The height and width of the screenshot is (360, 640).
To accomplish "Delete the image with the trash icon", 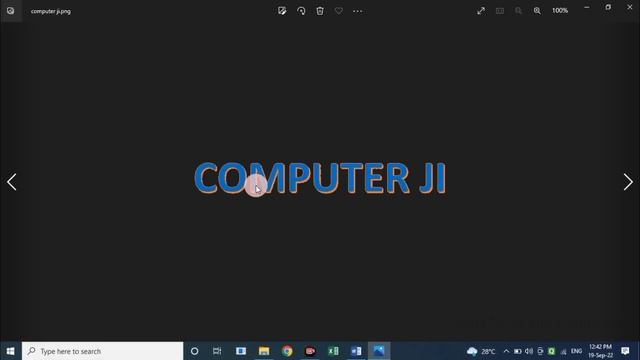I will [320, 11].
